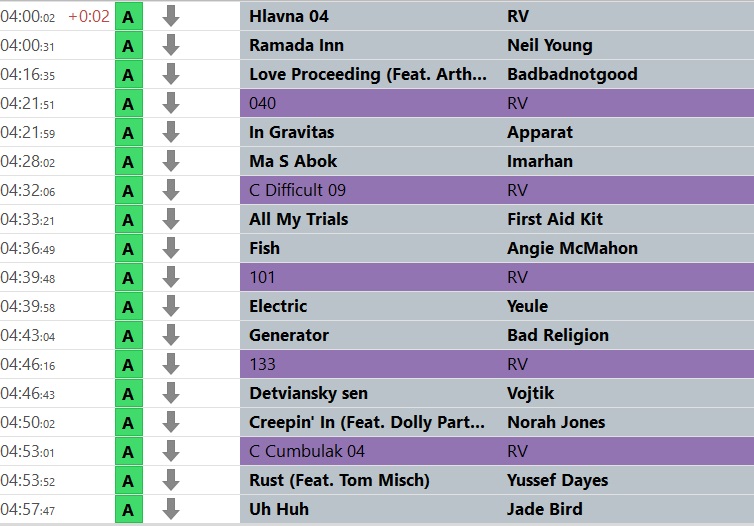
Task: Click the down arrow next to C Cumbulak 04
Action: pyautogui.click(x=171, y=451)
